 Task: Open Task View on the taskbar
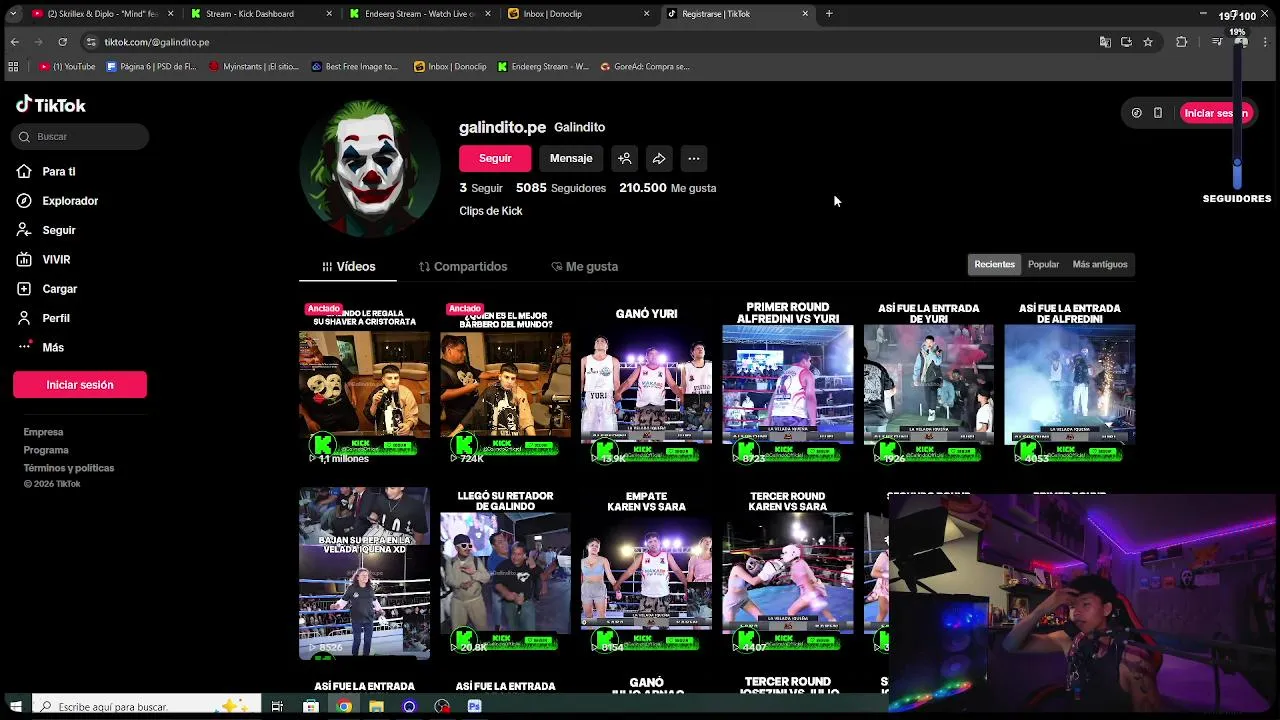tap(277, 706)
